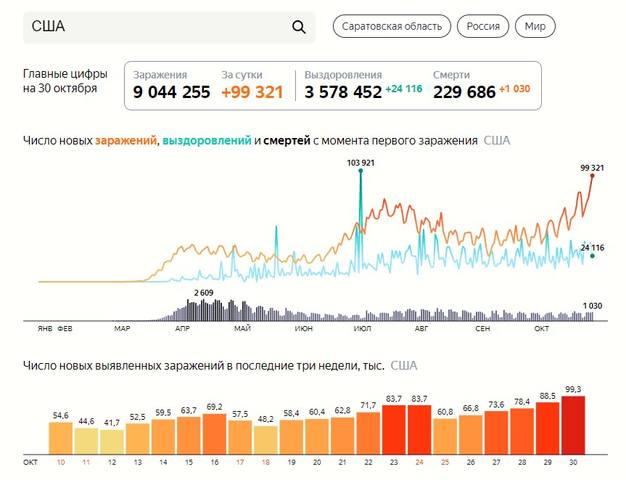The width and height of the screenshot is (626, 480).
Task: Open the Мир worldwide statistics button
Action: point(536,26)
